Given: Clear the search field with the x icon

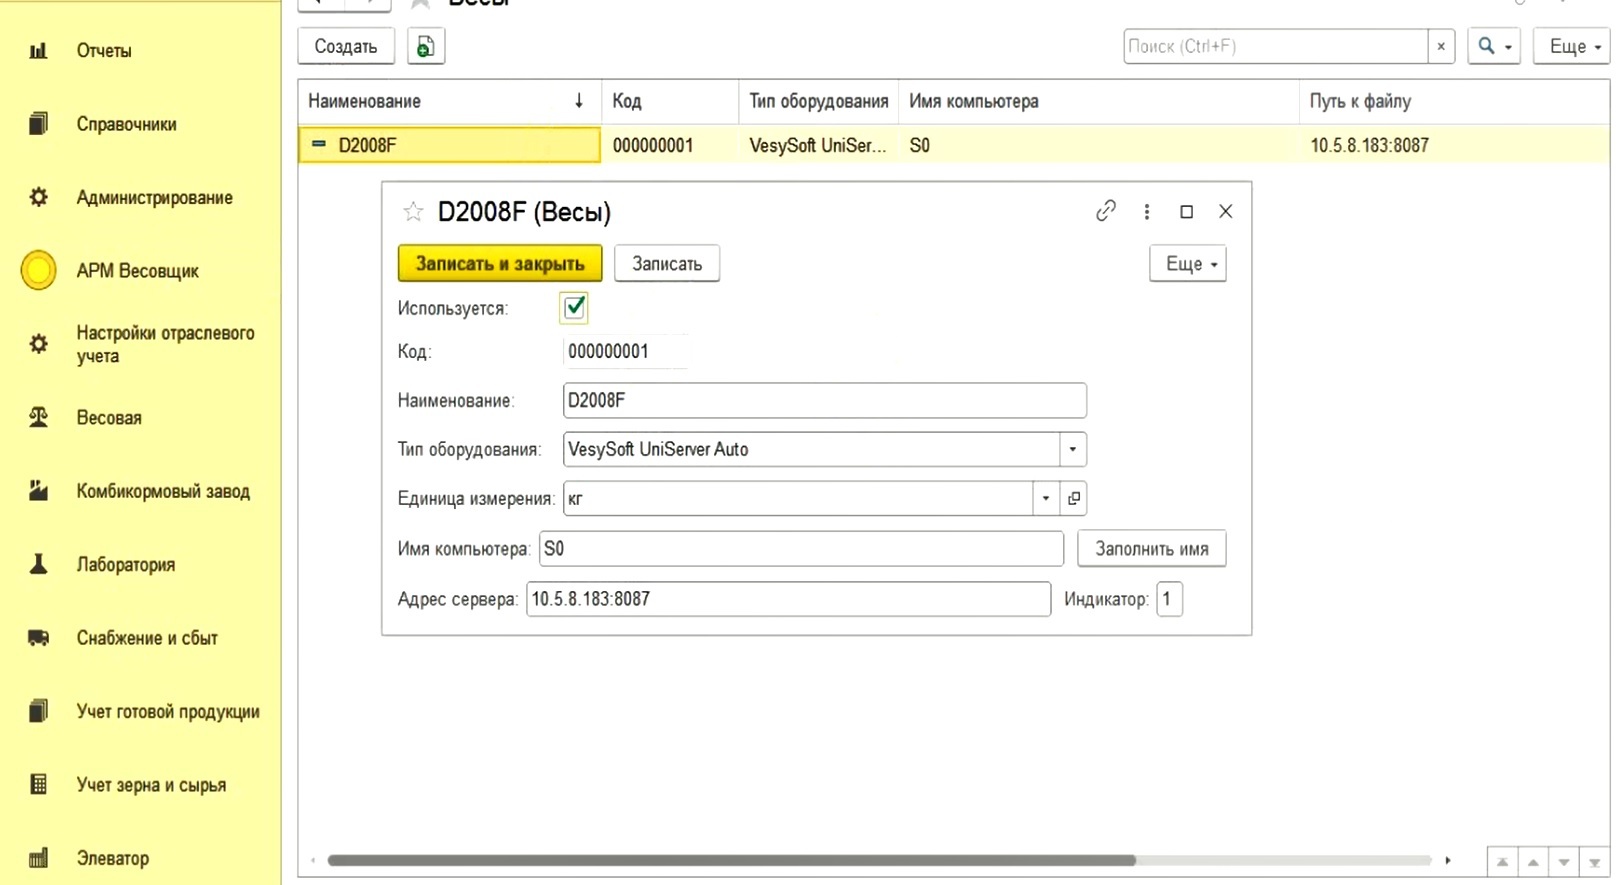Looking at the screenshot, I should 1441,46.
